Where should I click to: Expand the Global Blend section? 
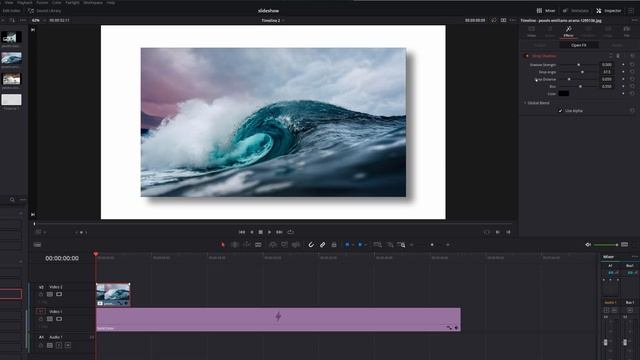click(x=525, y=103)
